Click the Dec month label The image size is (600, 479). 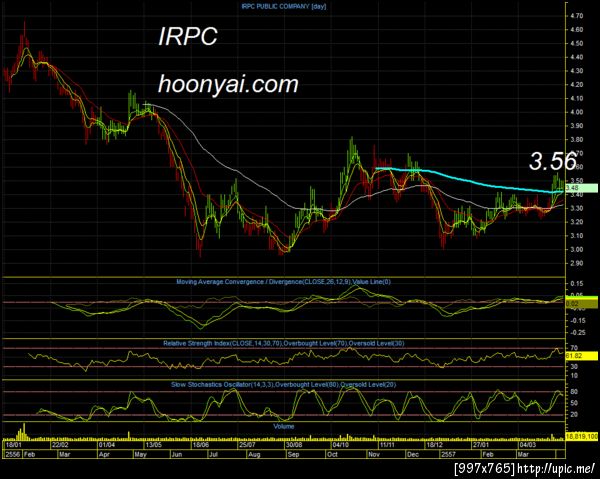(413, 455)
